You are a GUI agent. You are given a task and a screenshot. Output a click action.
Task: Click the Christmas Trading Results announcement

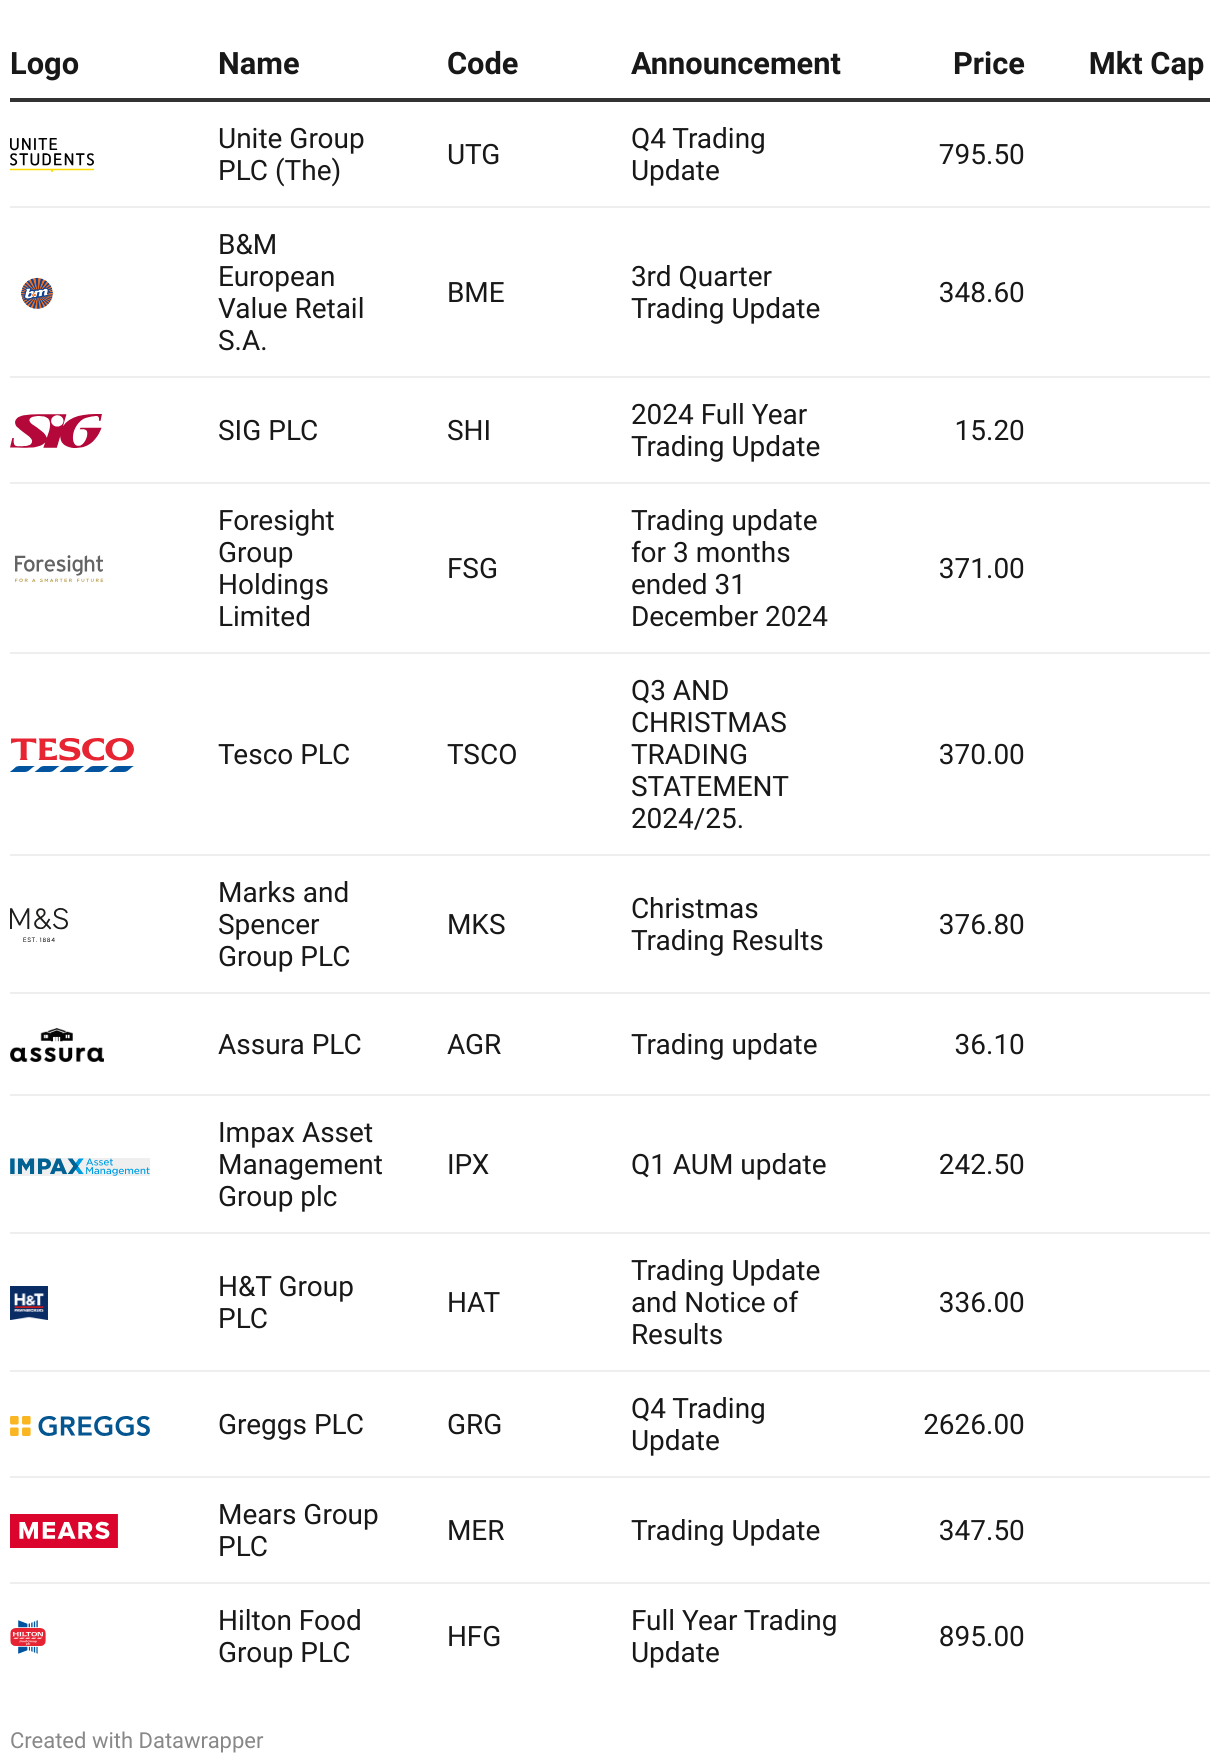pos(727,924)
